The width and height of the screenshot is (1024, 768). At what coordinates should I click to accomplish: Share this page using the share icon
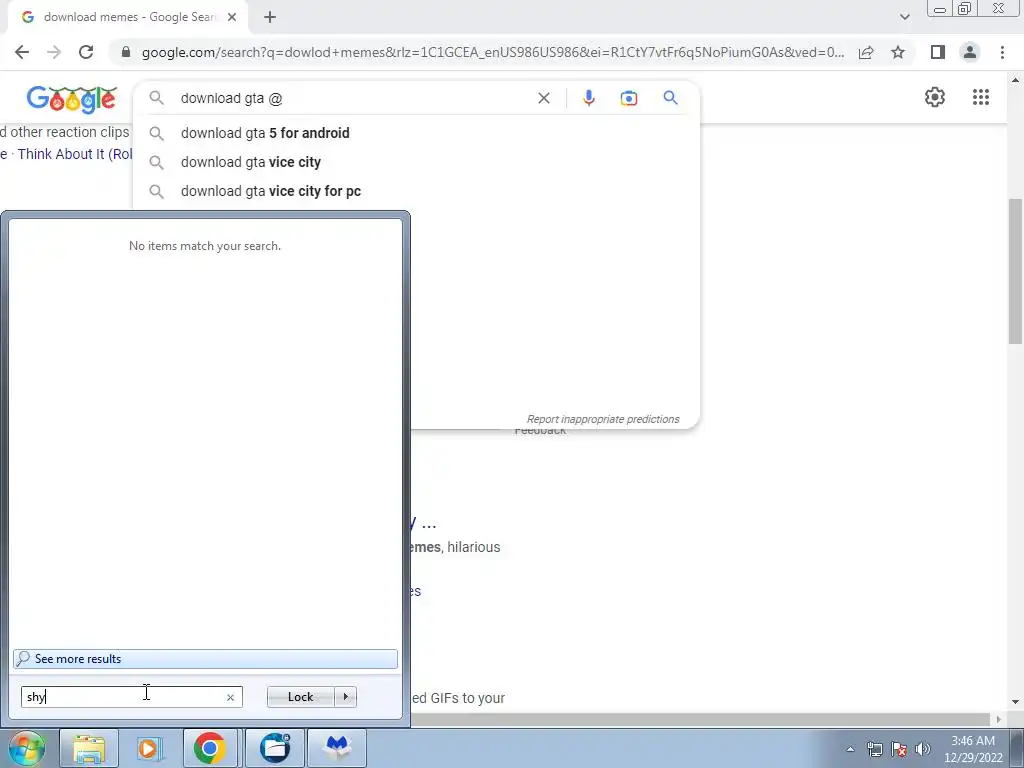click(866, 52)
